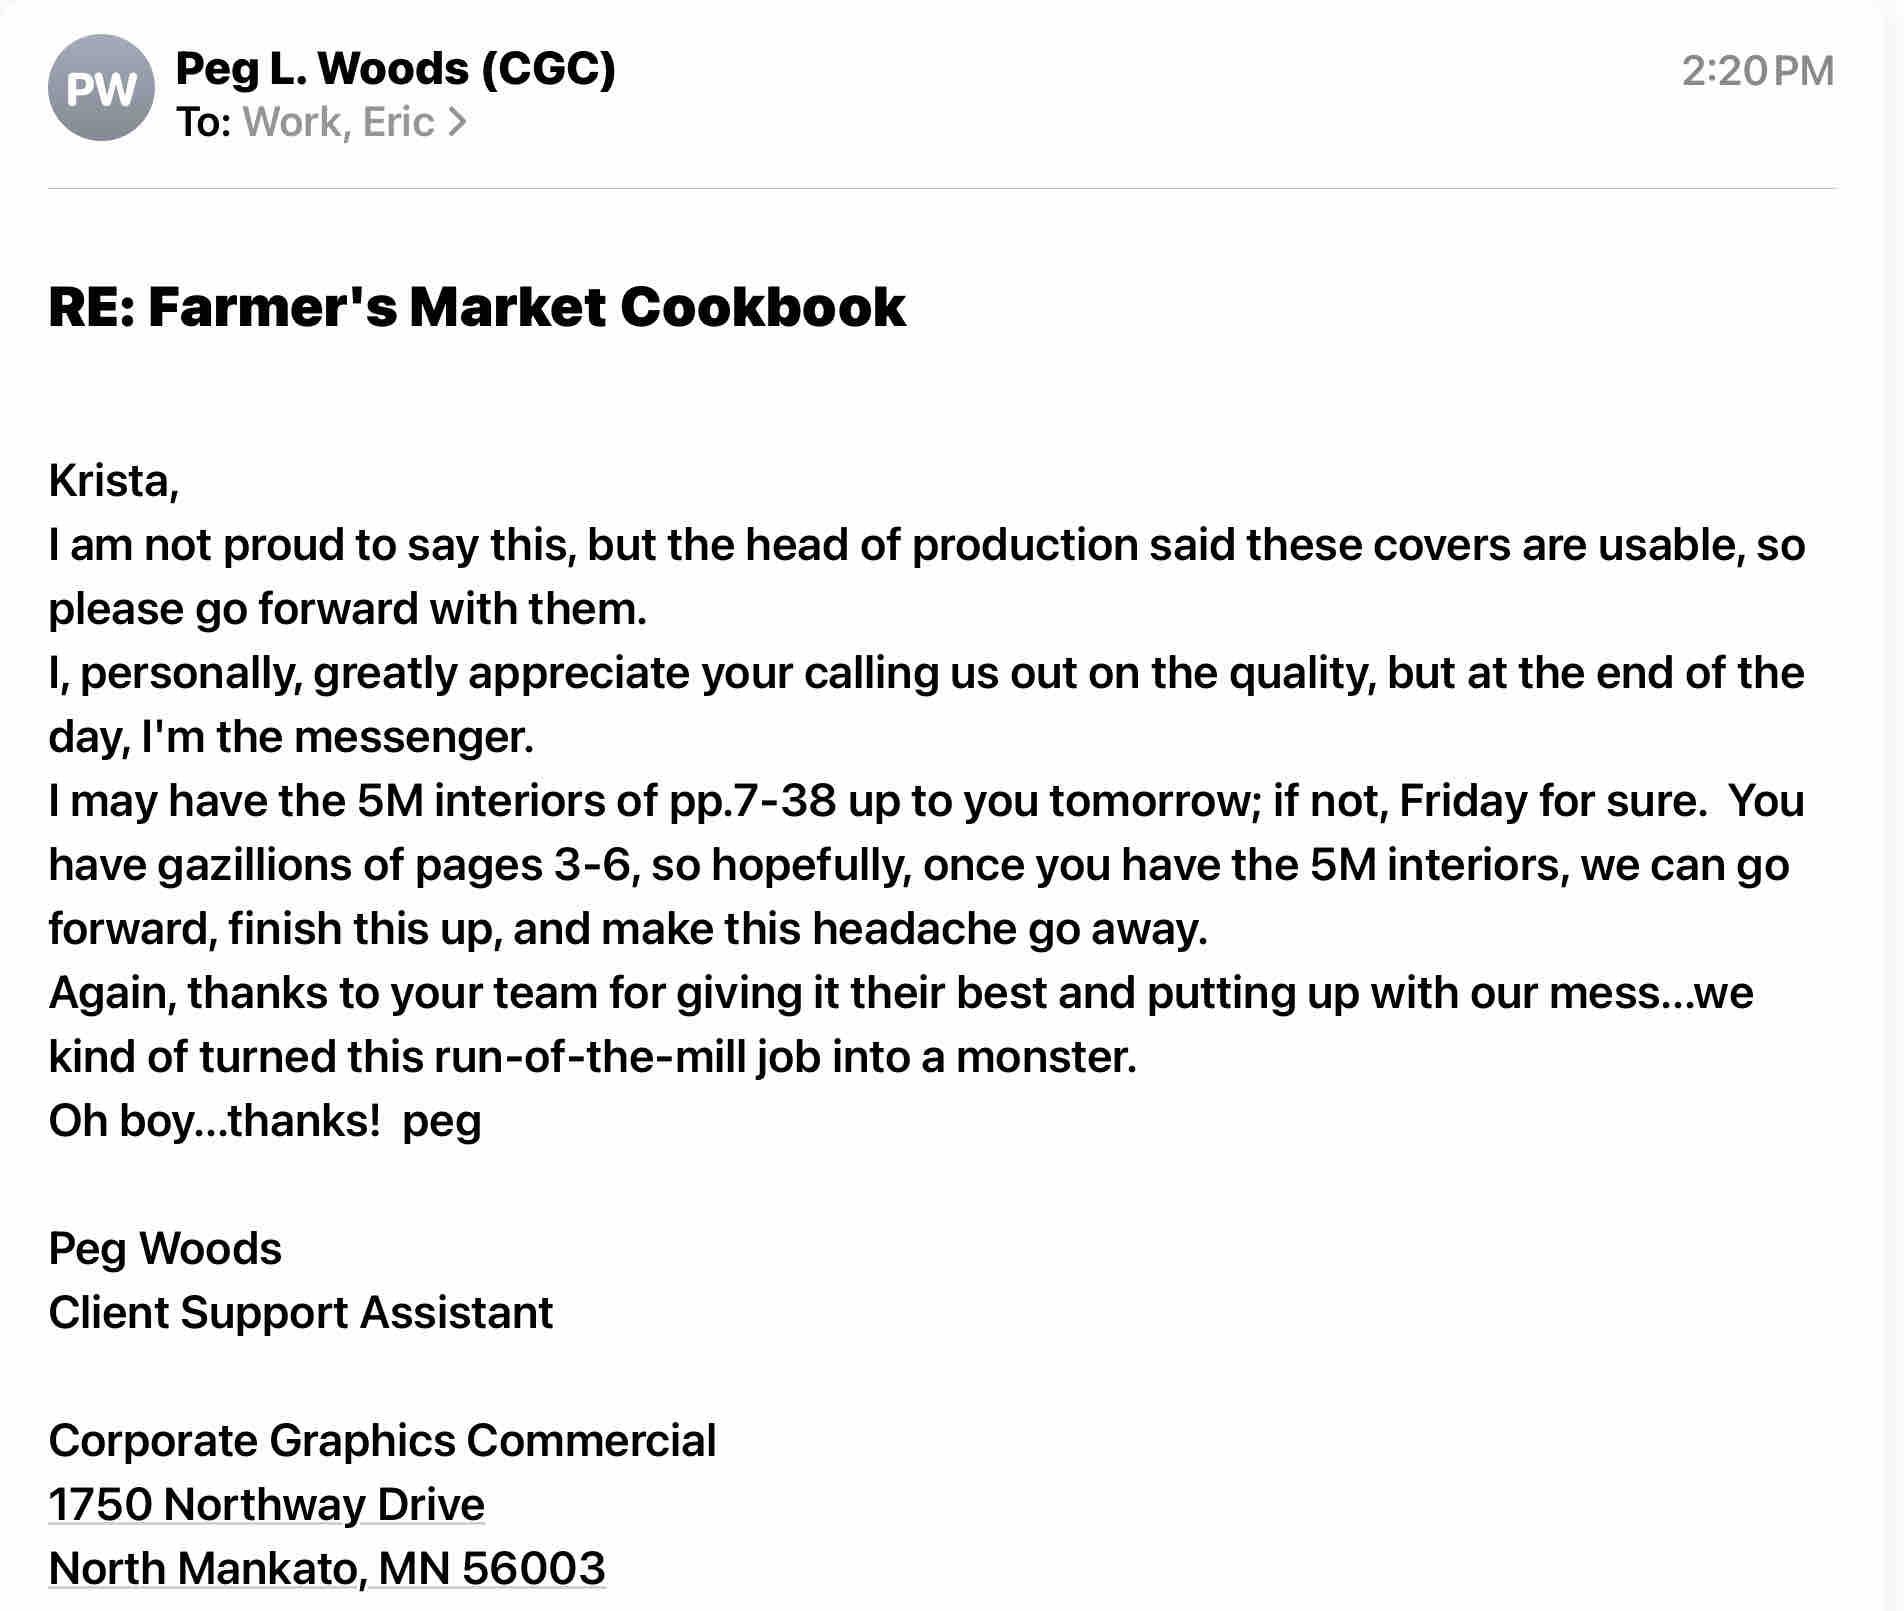Click the To: label in header
Image resolution: width=1904 pixels, height=1611 pixels.
point(204,122)
